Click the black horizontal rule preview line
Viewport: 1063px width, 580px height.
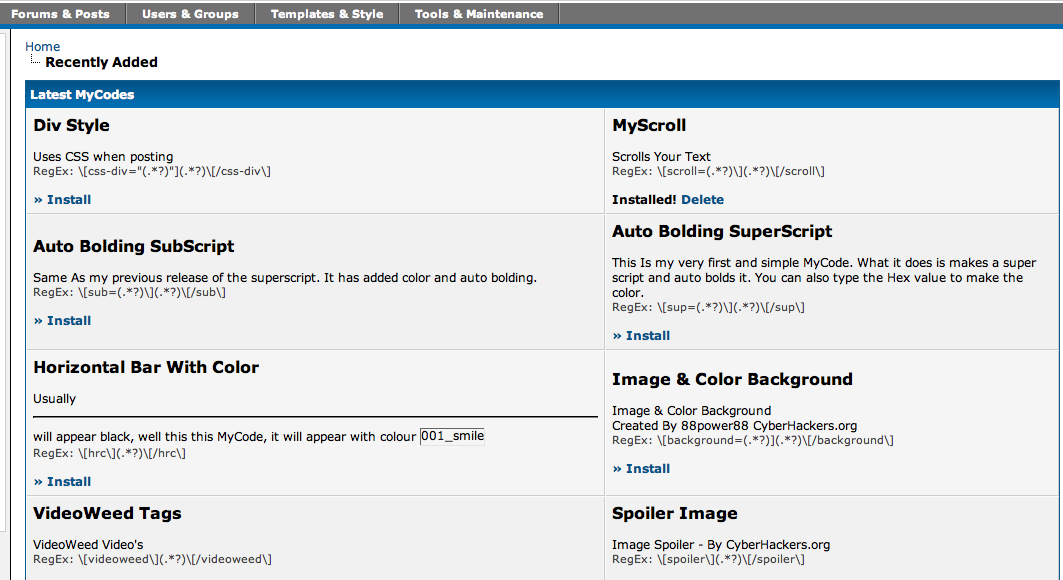(315, 416)
